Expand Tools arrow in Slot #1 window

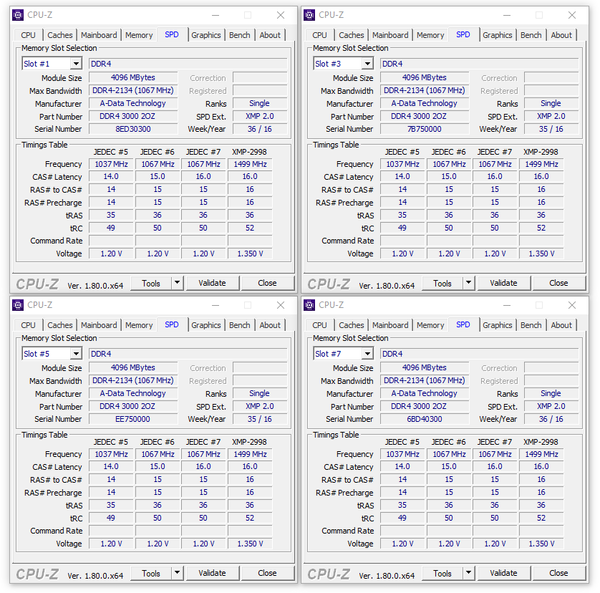coord(177,283)
